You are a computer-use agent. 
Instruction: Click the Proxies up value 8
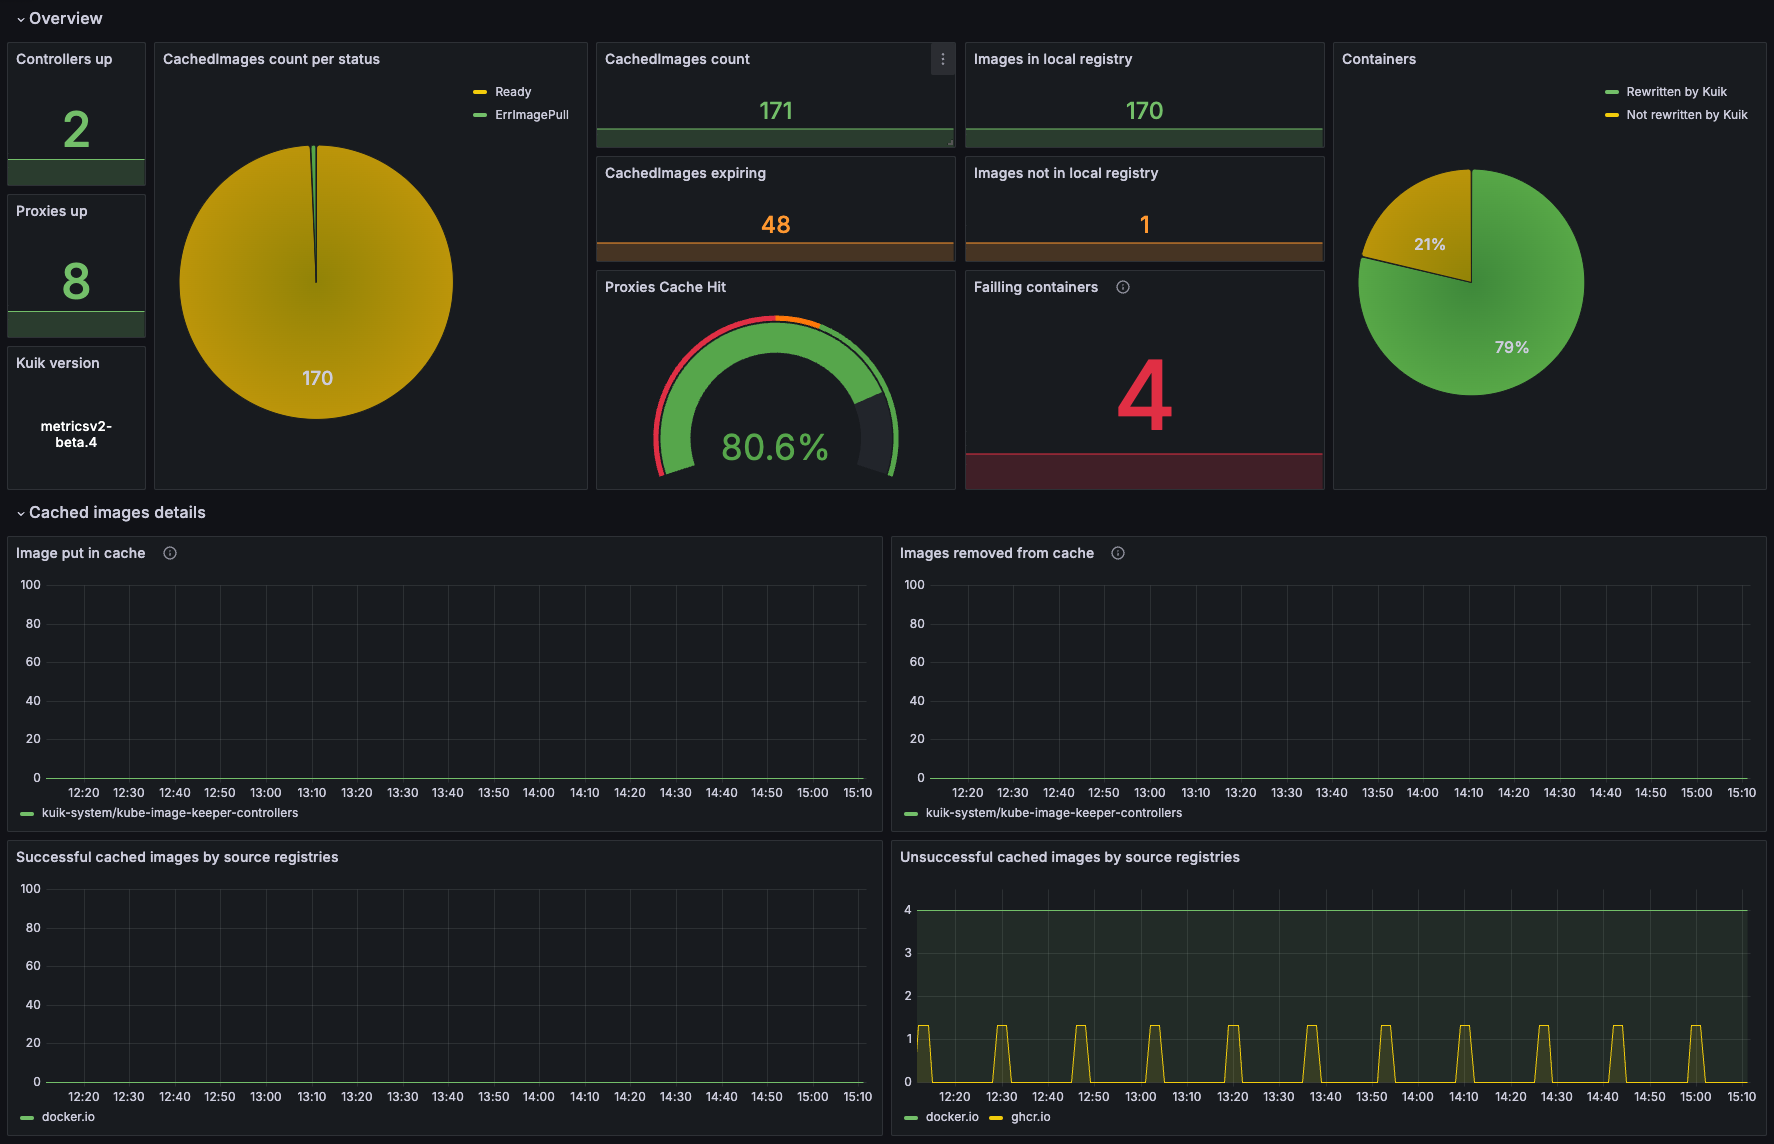tap(76, 281)
